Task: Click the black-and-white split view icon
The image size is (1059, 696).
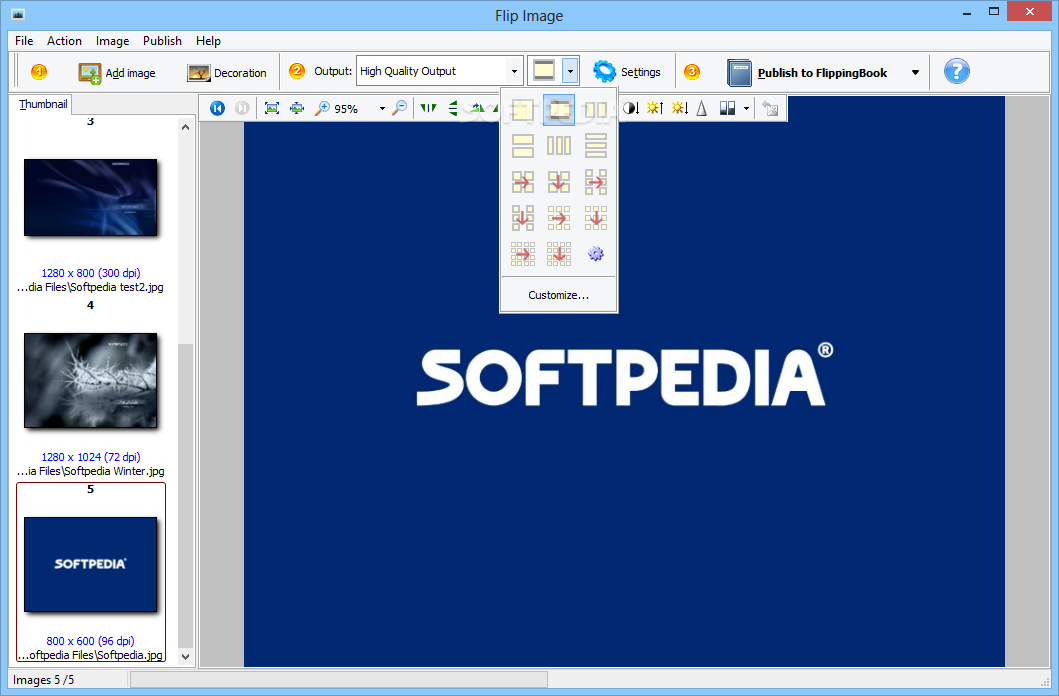Action: coord(727,108)
